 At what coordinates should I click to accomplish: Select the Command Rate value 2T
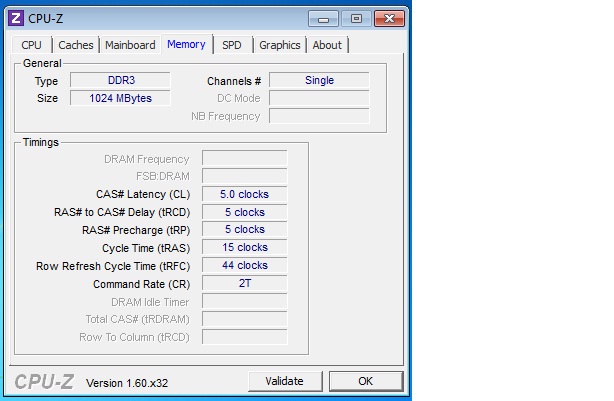pyautogui.click(x=245, y=283)
